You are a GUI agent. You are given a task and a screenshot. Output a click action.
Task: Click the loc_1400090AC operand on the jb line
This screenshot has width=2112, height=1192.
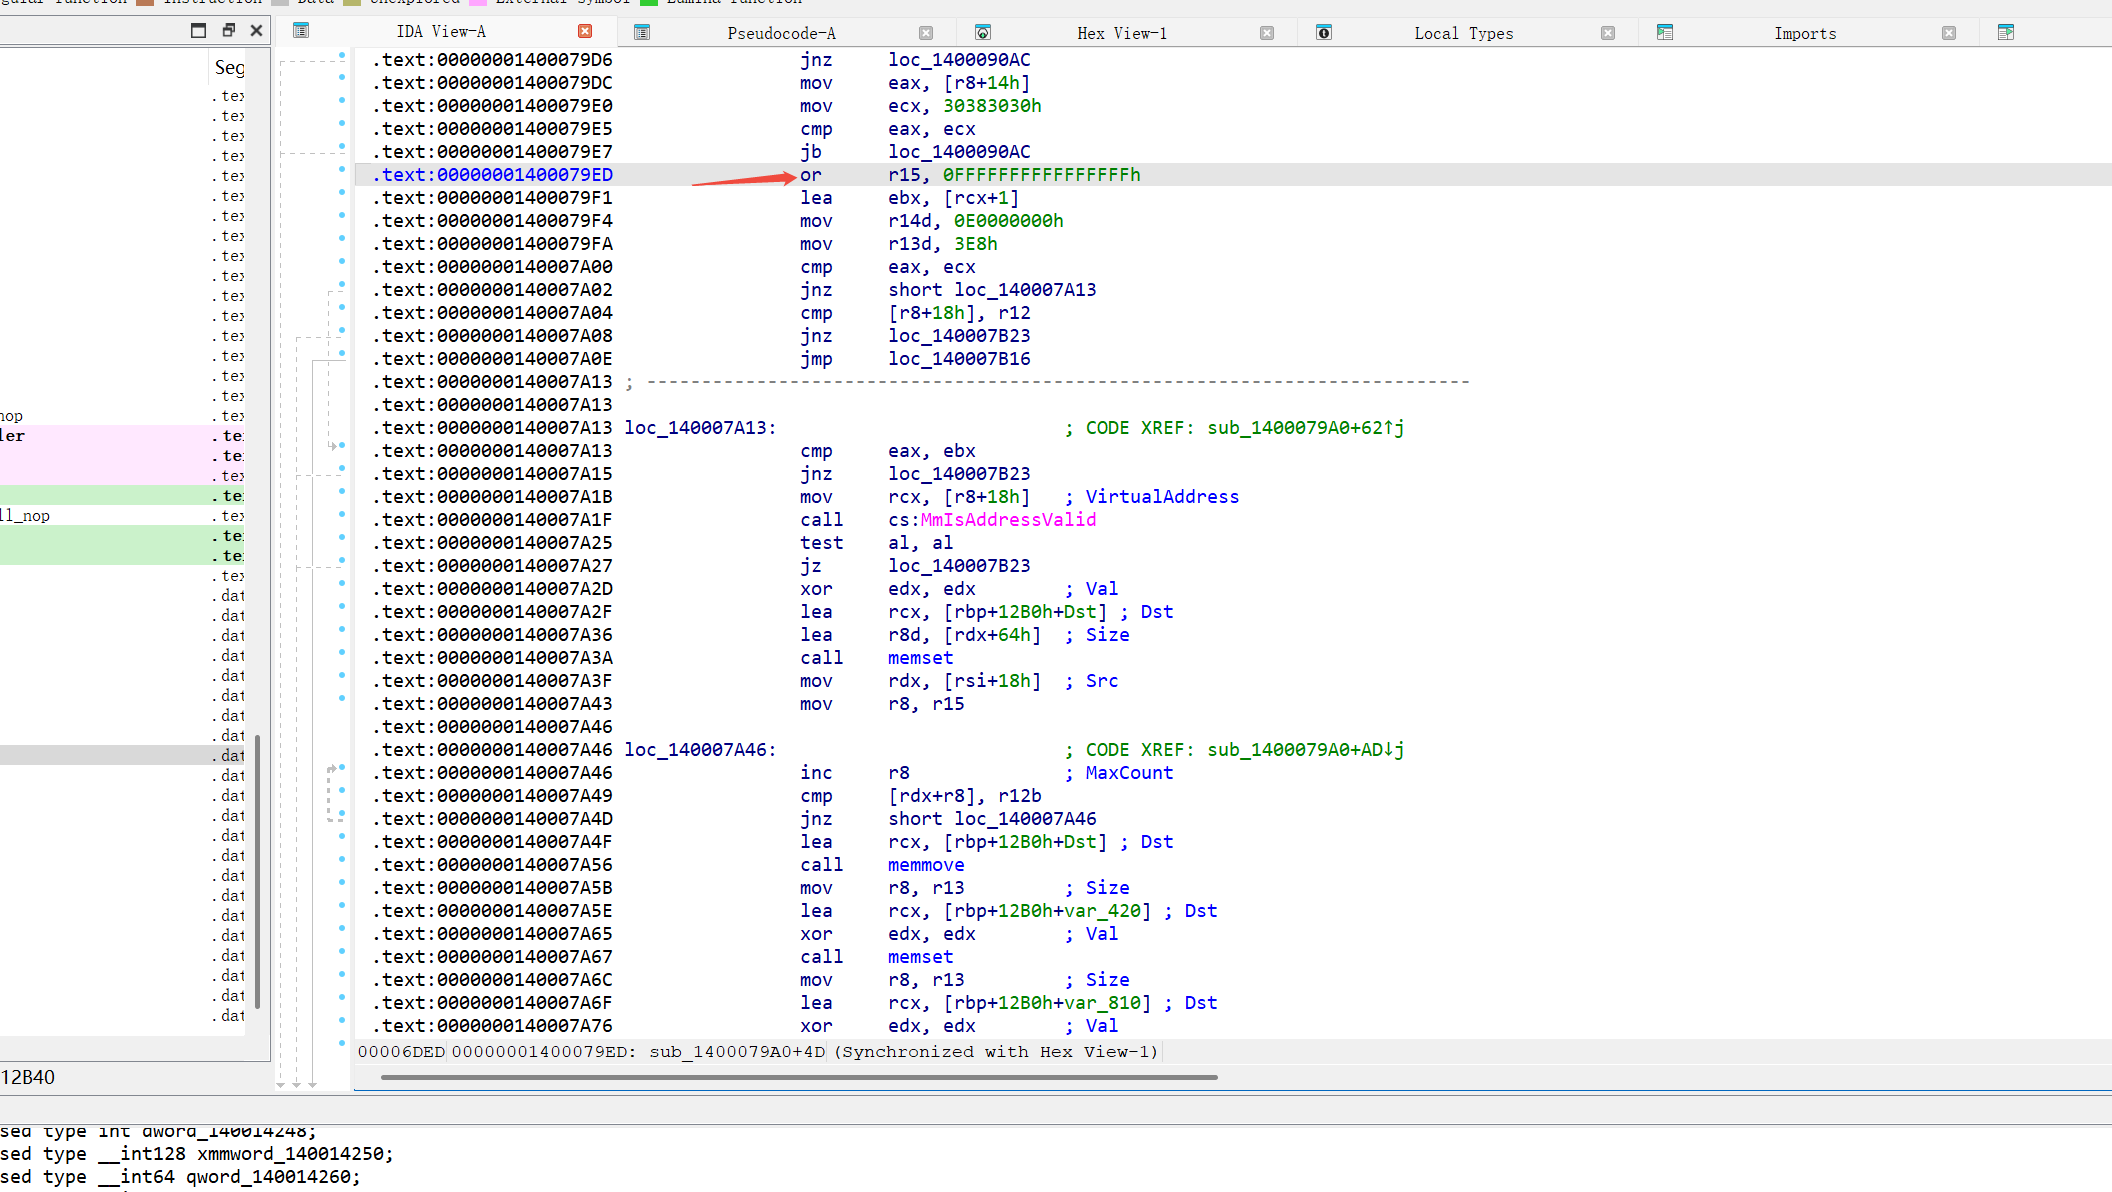click(959, 152)
